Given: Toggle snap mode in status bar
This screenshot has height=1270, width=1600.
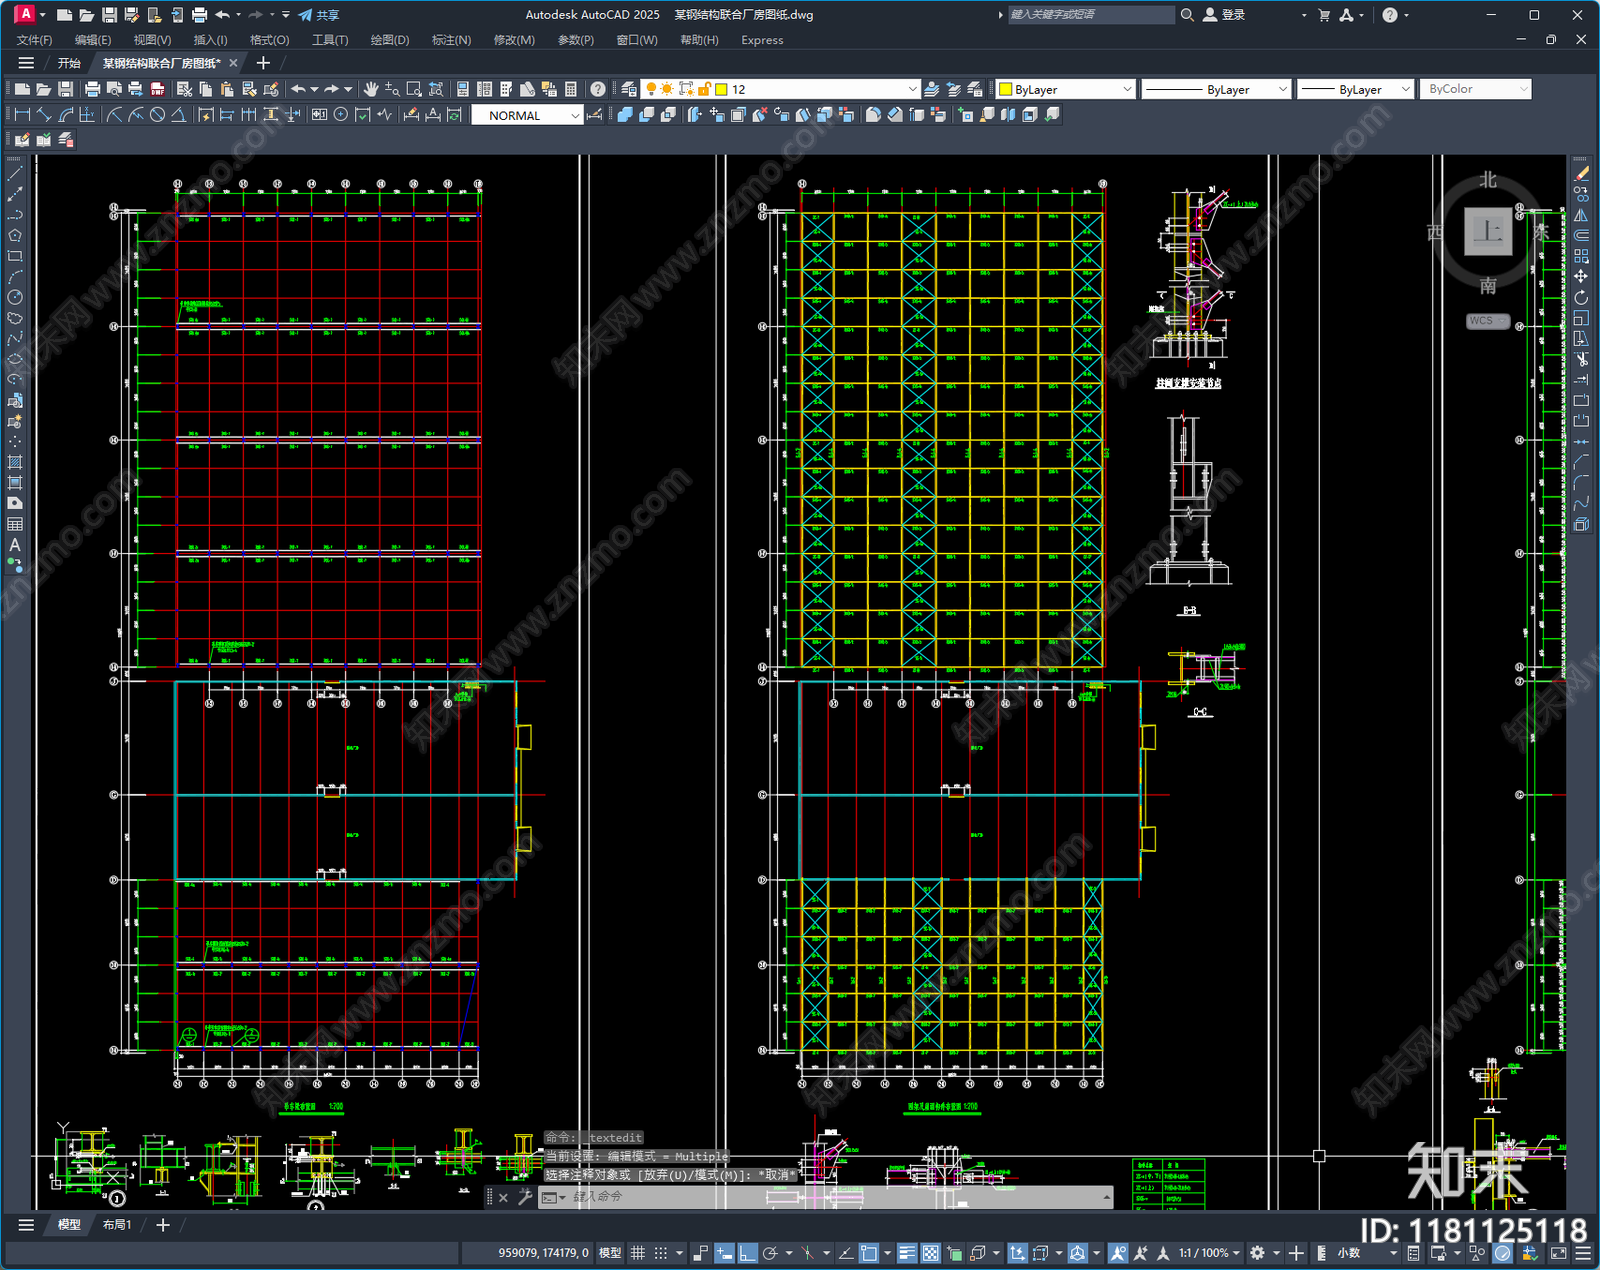Looking at the screenshot, I should (661, 1253).
